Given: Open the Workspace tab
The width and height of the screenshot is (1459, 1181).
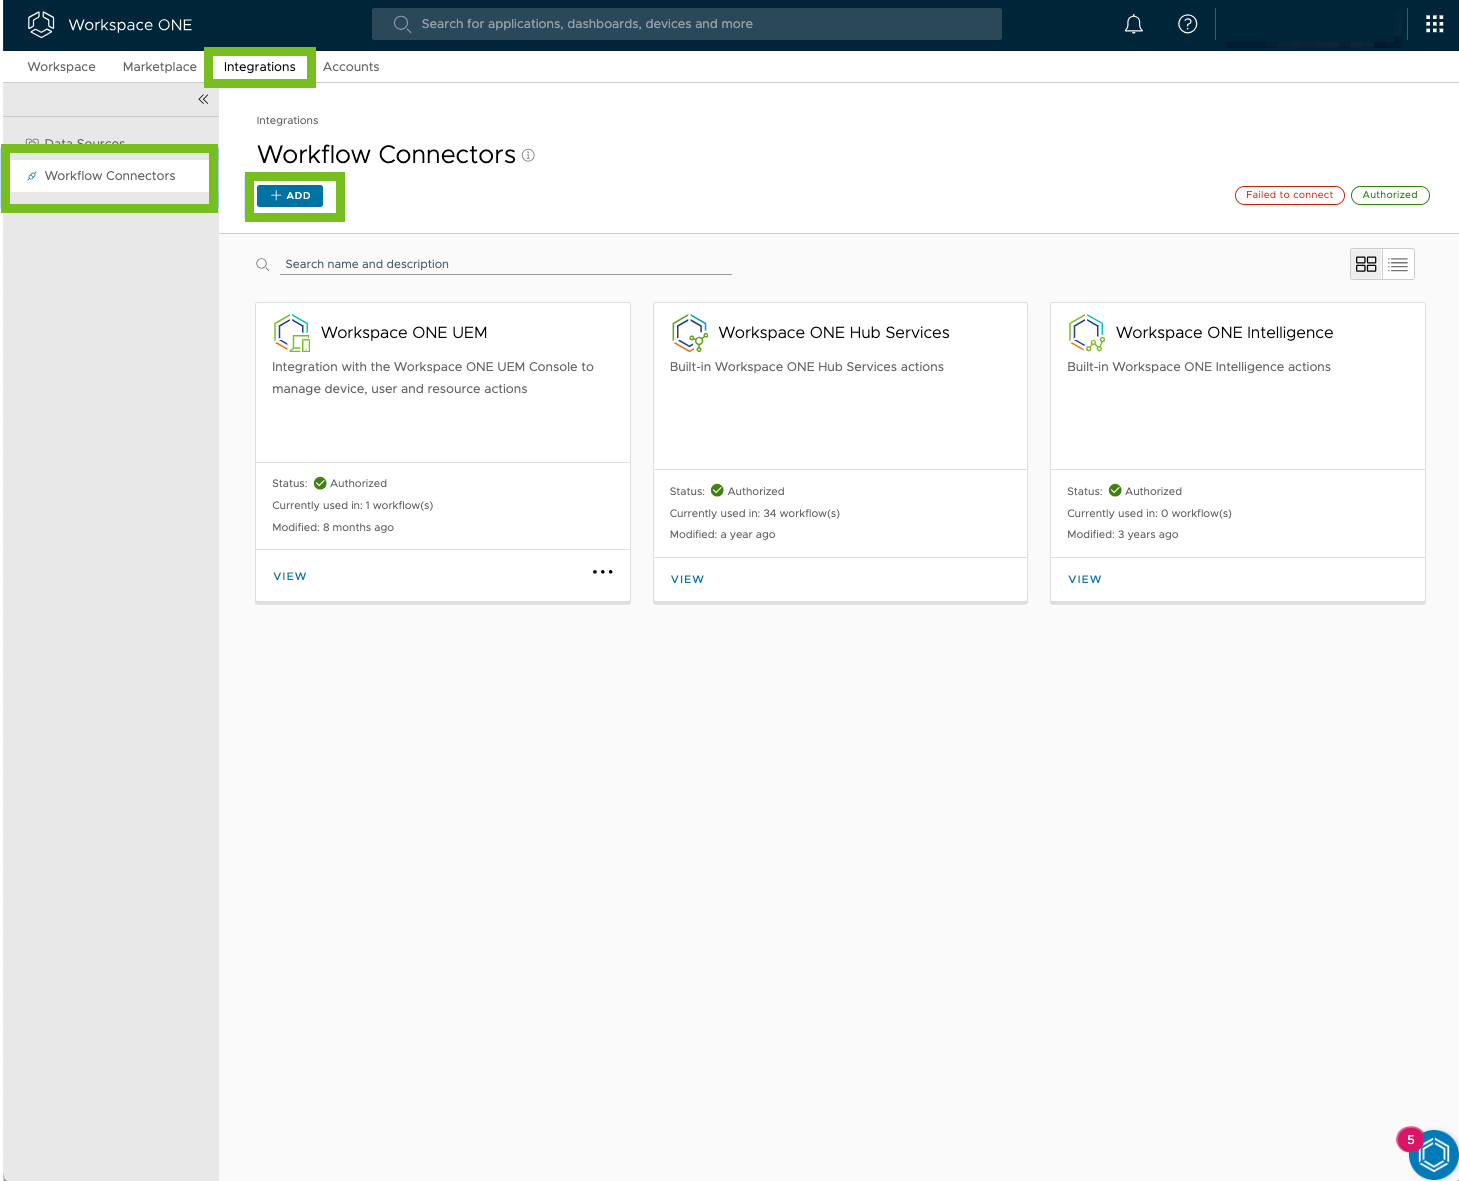Looking at the screenshot, I should click(62, 67).
